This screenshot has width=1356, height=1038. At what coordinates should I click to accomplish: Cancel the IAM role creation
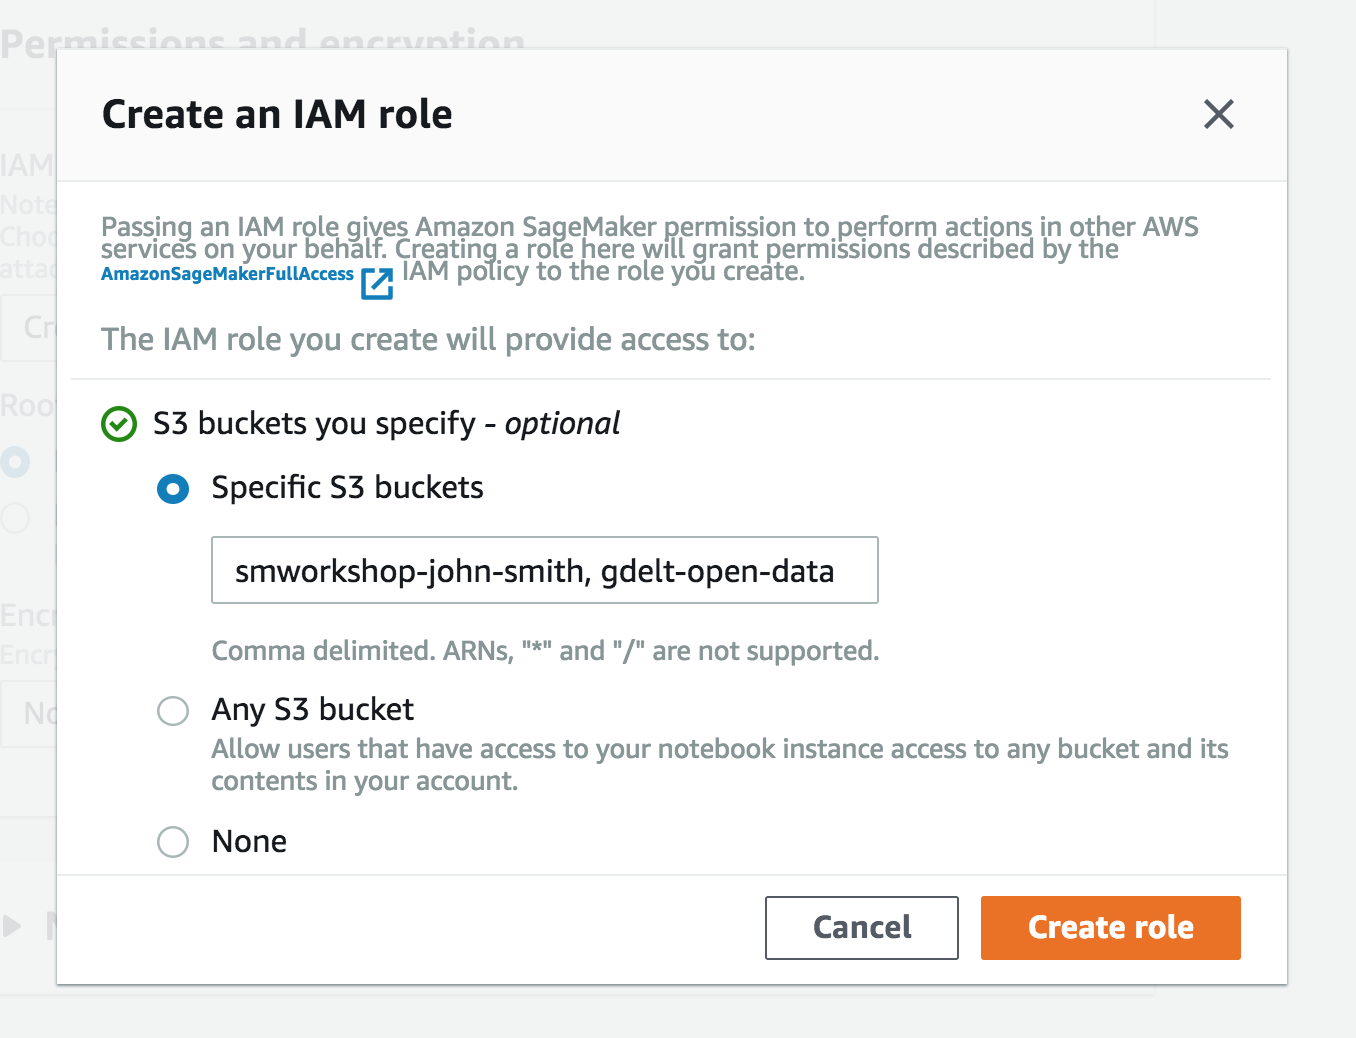(x=862, y=928)
